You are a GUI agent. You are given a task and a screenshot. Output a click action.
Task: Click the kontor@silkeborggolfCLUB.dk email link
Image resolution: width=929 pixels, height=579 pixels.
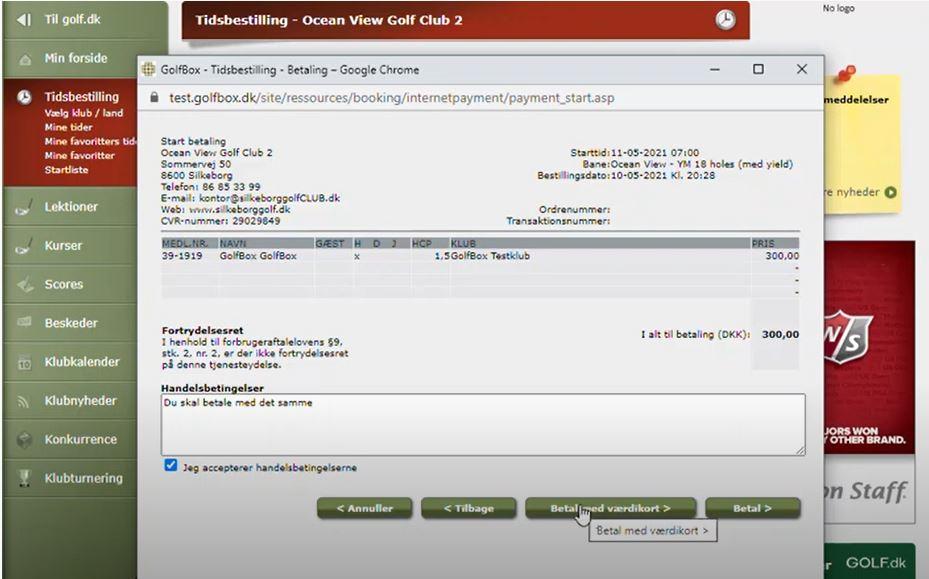coord(270,198)
